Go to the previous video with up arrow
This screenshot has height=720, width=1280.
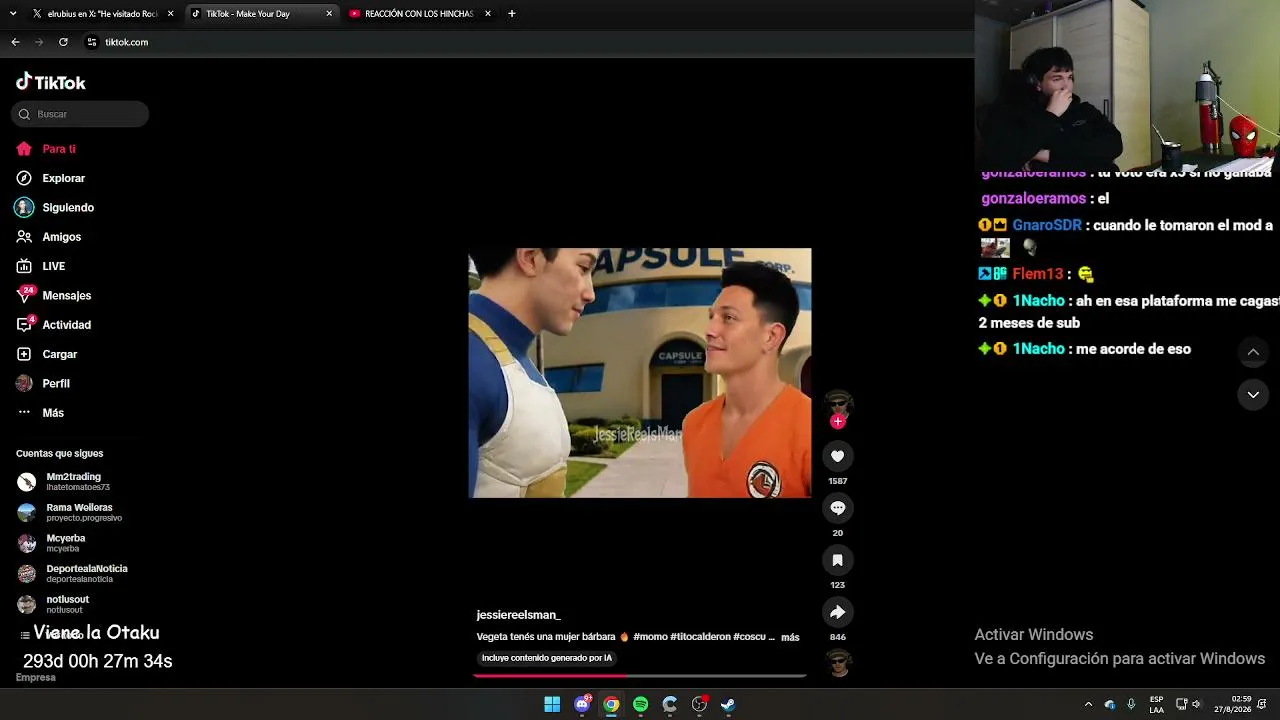point(1253,352)
